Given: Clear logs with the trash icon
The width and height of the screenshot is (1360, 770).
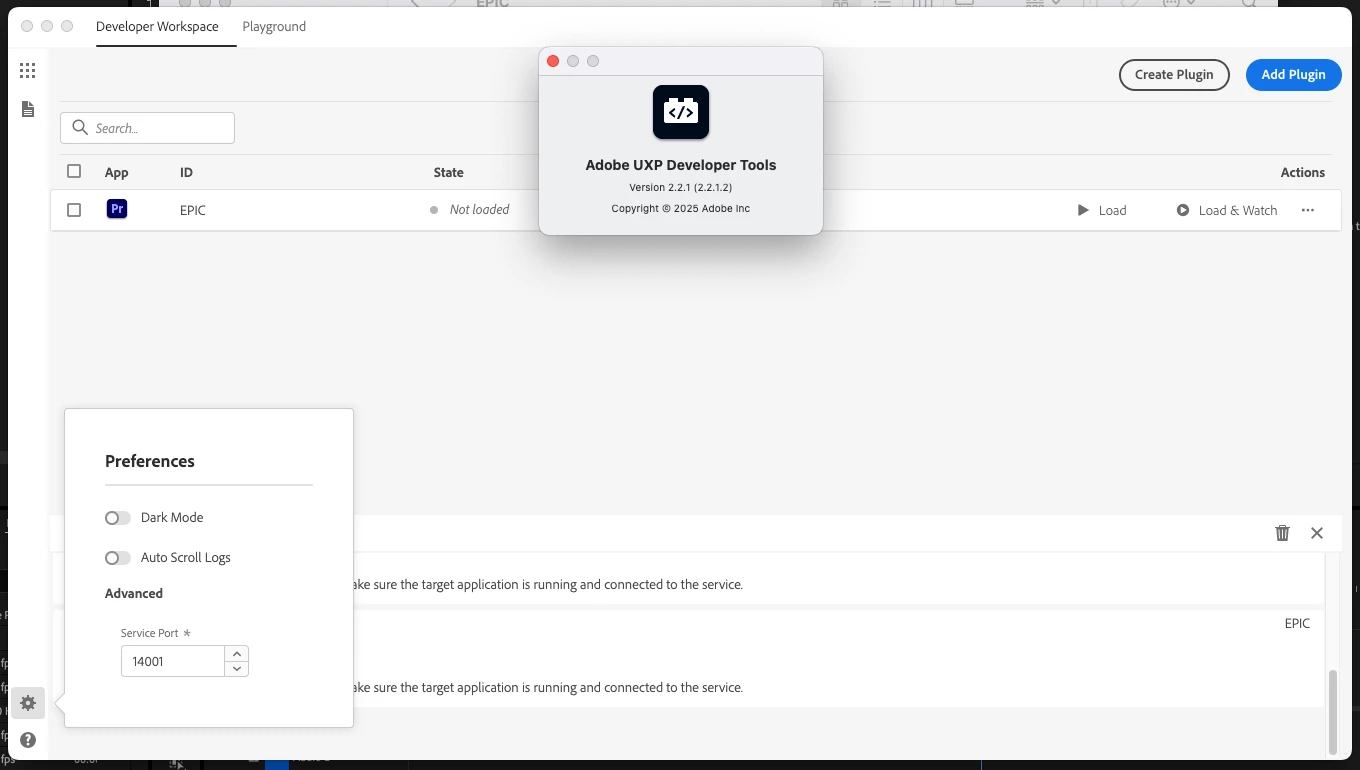Looking at the screenshot, I should click(x=1282, y=533).
